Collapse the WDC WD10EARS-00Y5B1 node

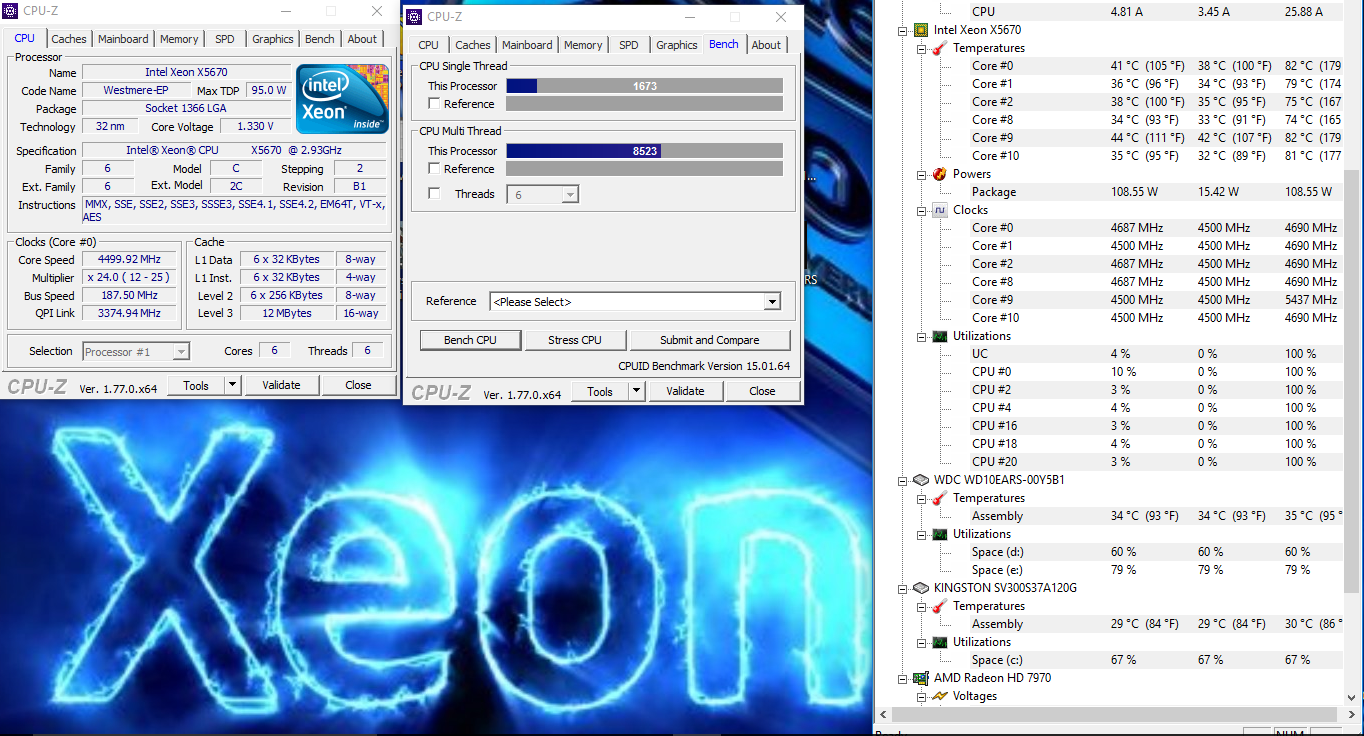(x=902, y=480)
